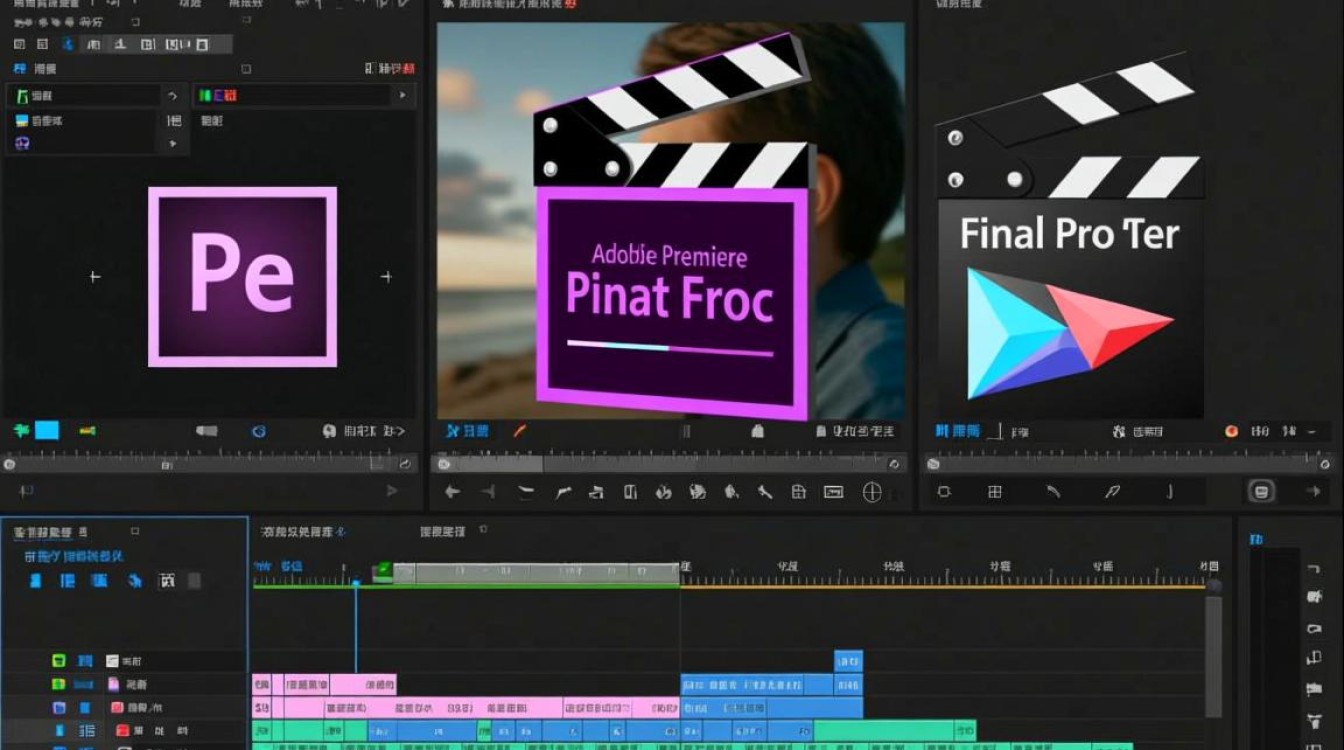Click the right-arrow icon in right monitor toolbar
The image size is (1344, 750).
point(1314,491)
